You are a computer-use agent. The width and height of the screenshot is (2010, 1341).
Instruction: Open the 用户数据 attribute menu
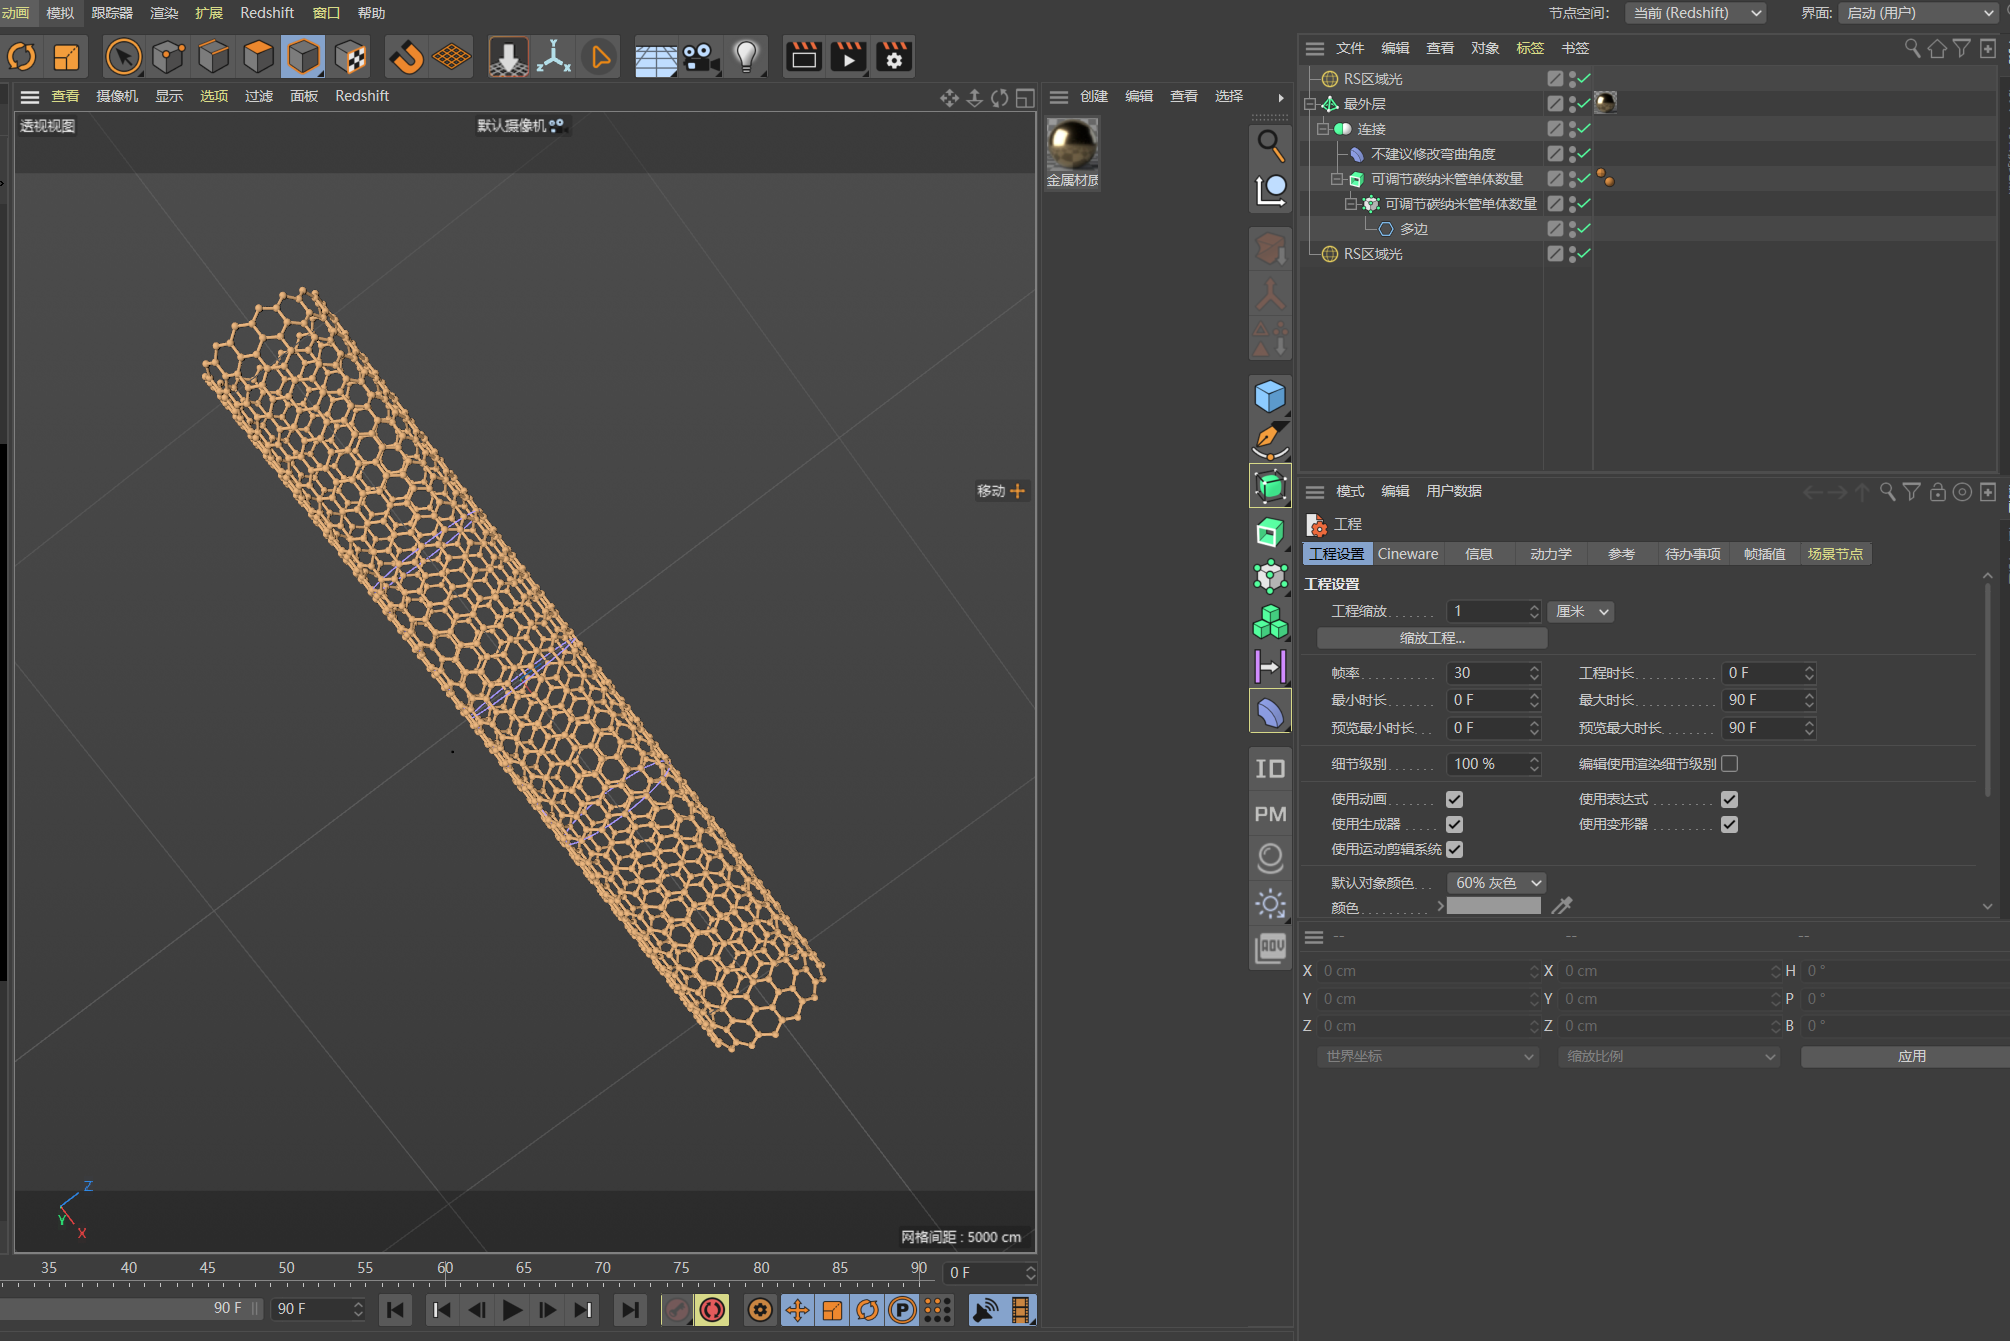[1454, 491]
